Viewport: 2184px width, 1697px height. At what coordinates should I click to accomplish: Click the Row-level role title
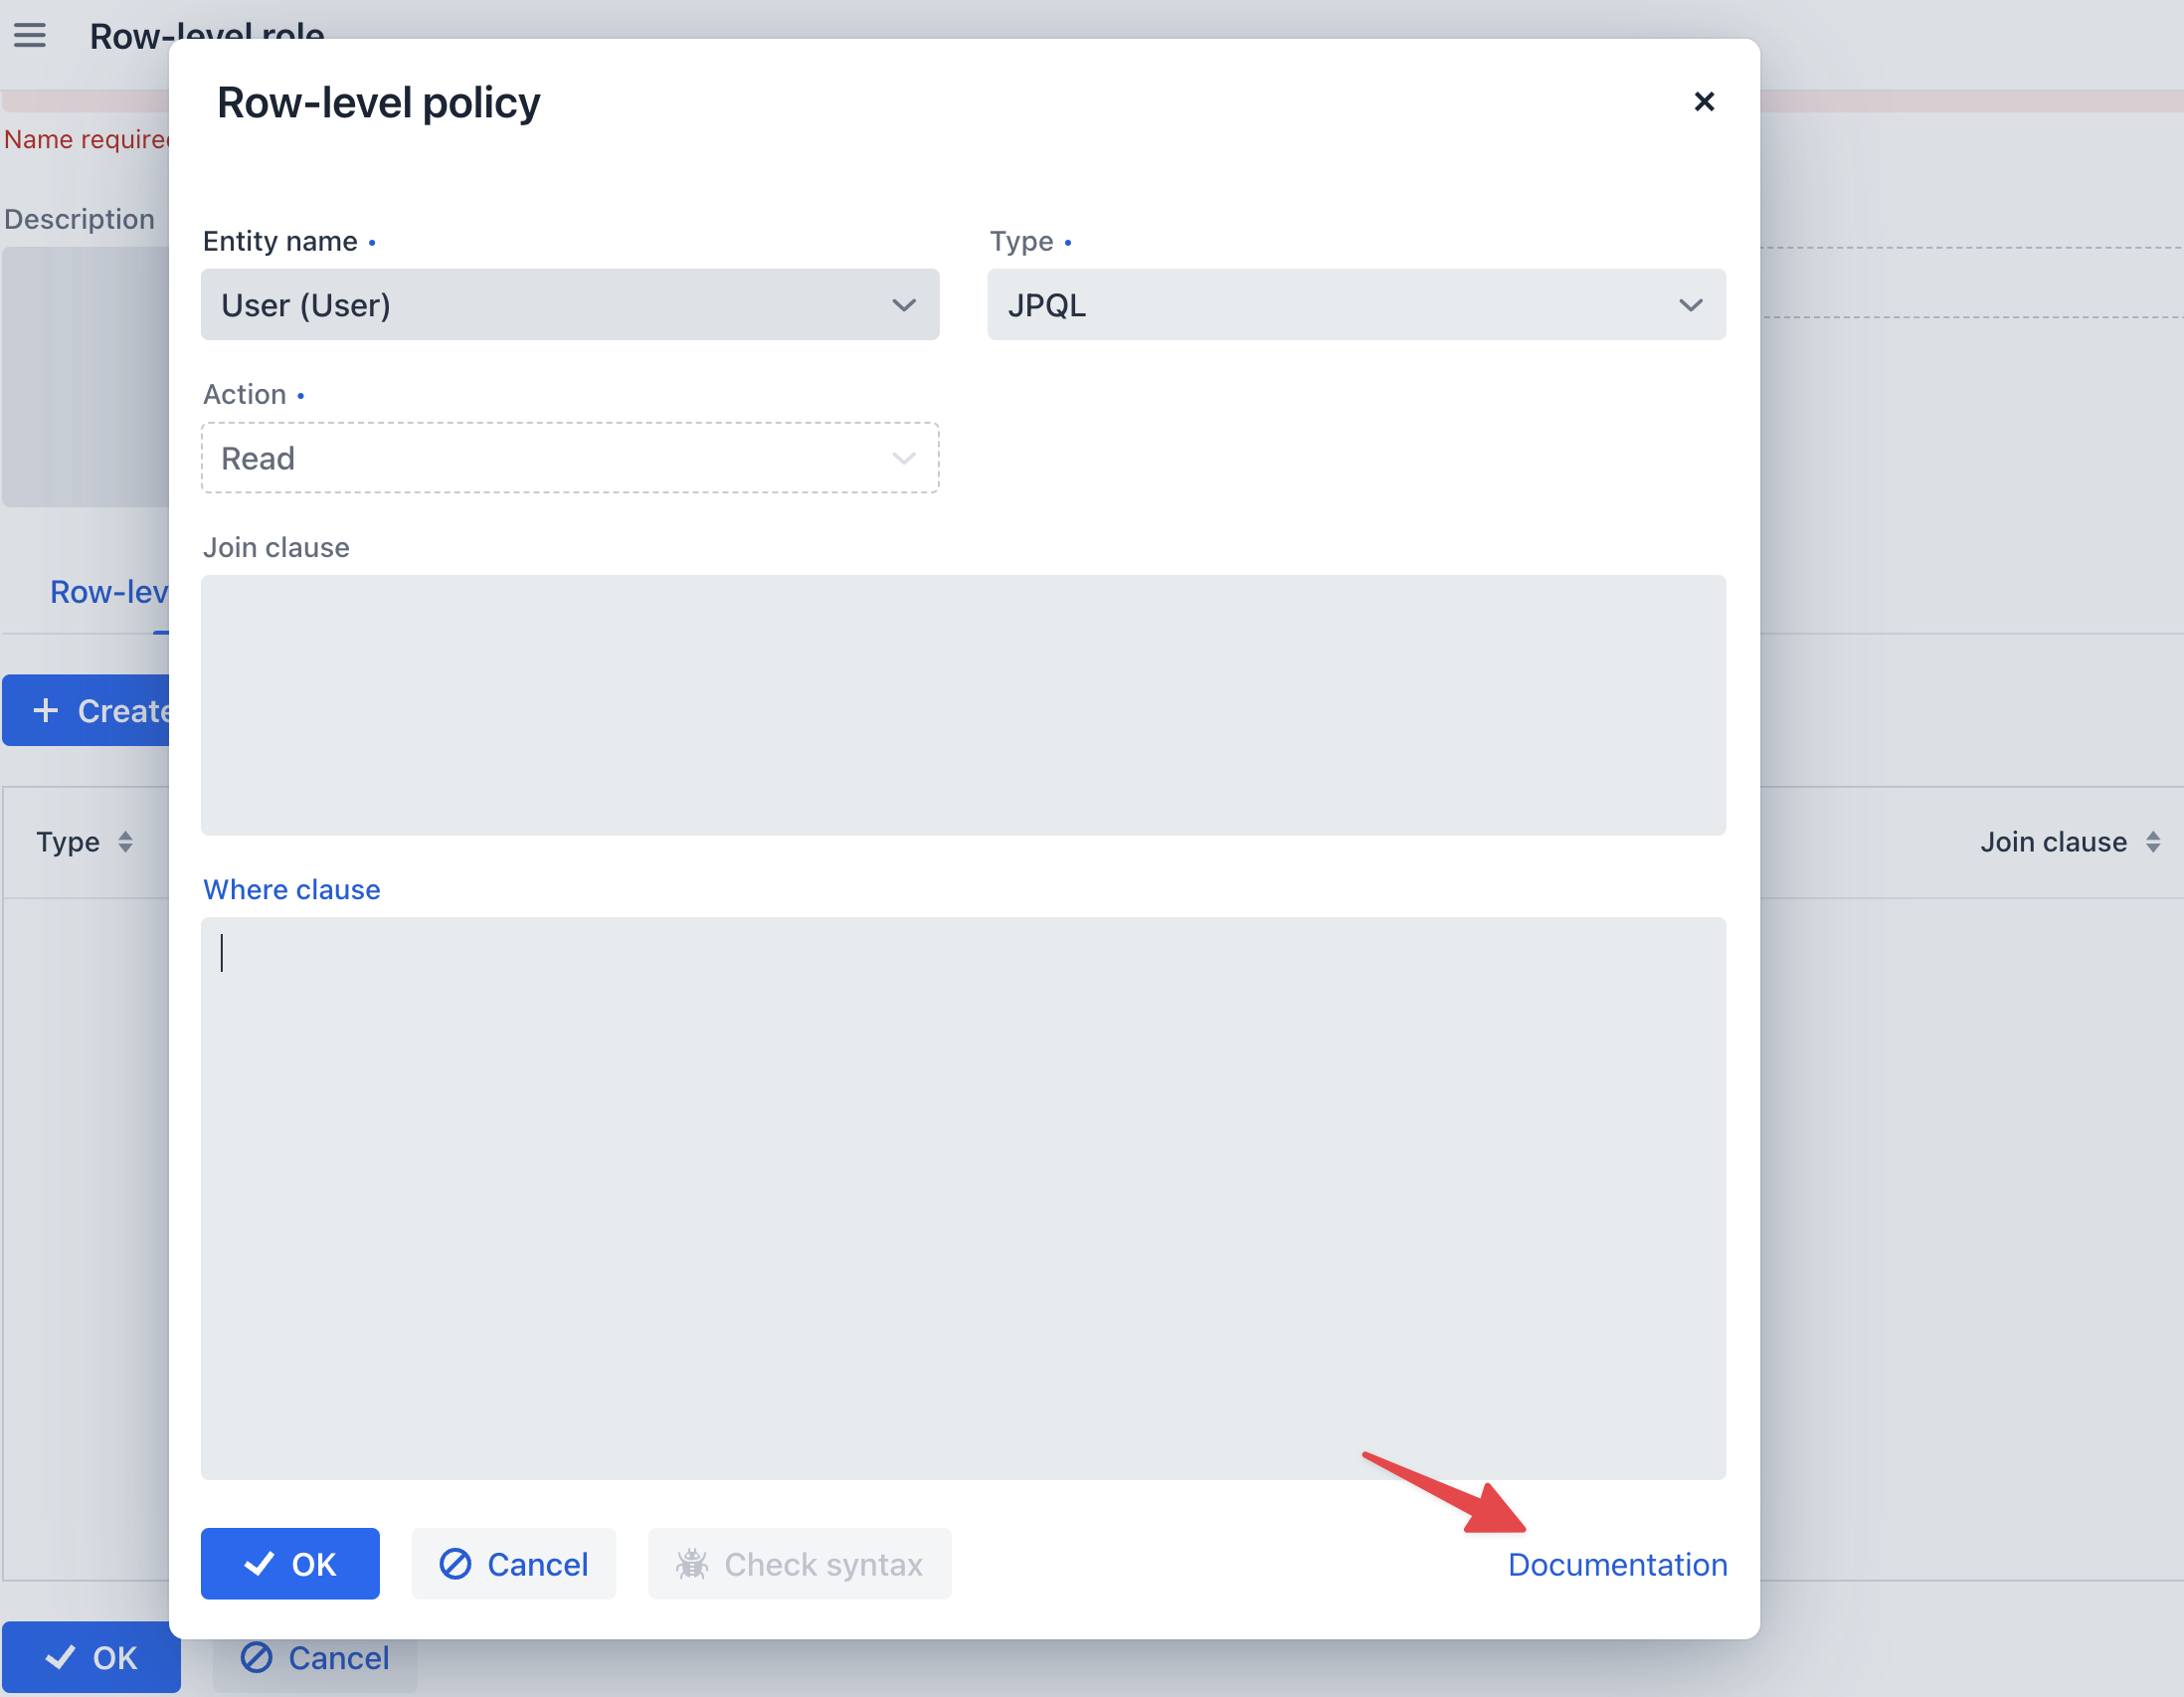[207, 37]
